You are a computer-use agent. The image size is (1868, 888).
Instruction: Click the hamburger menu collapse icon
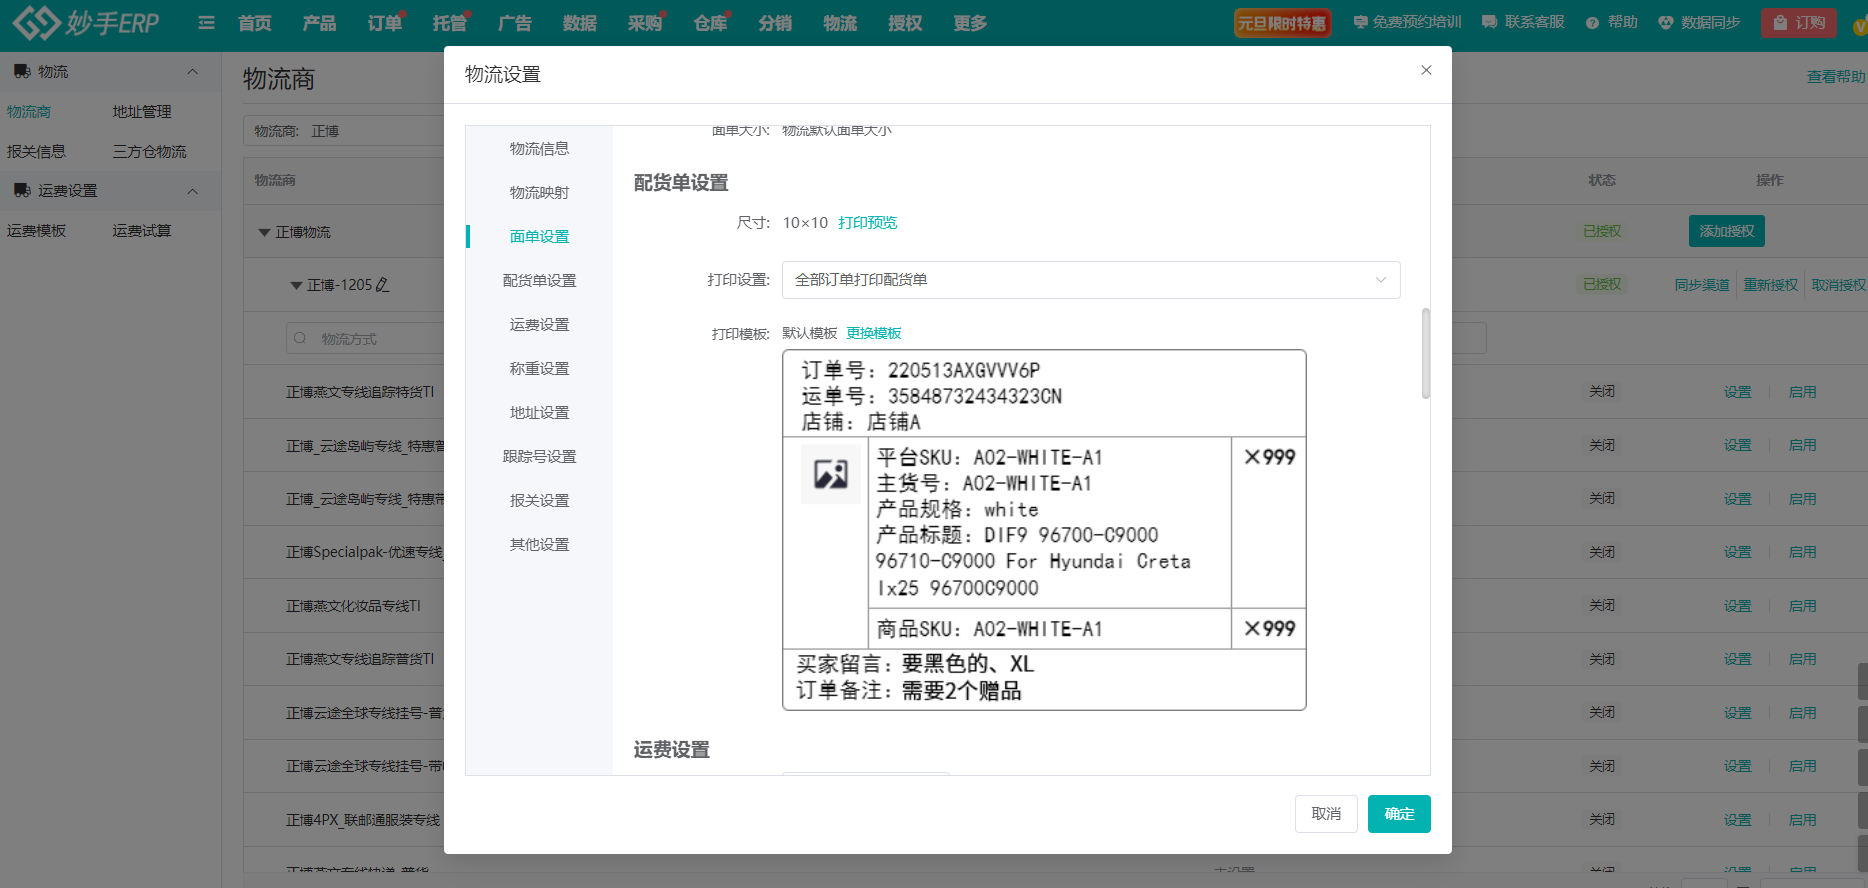[206, 22]
